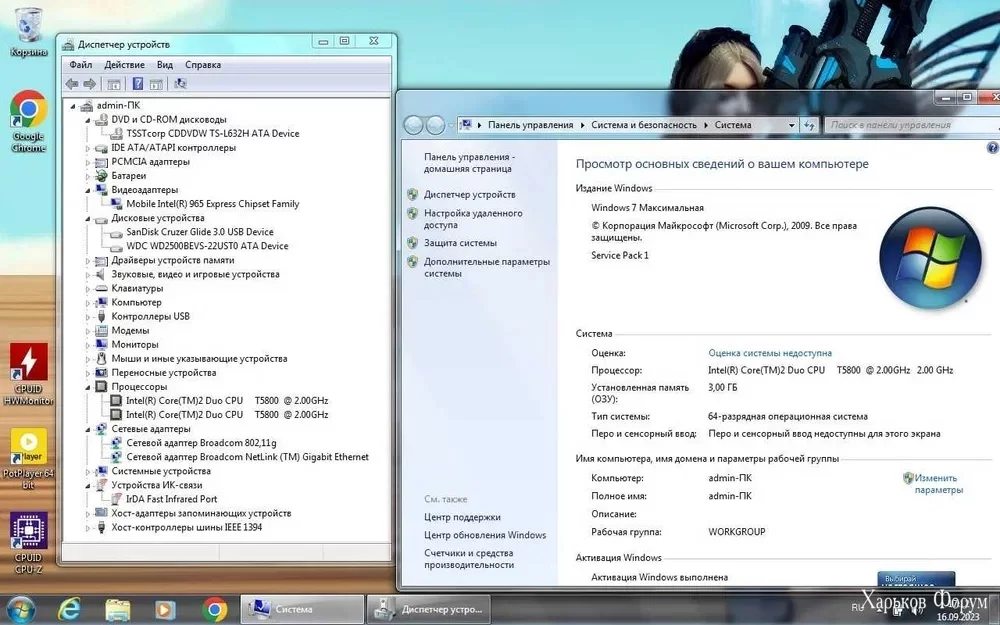Click refresh button beside address bar

pyautogui.click(x=809, y=125)
